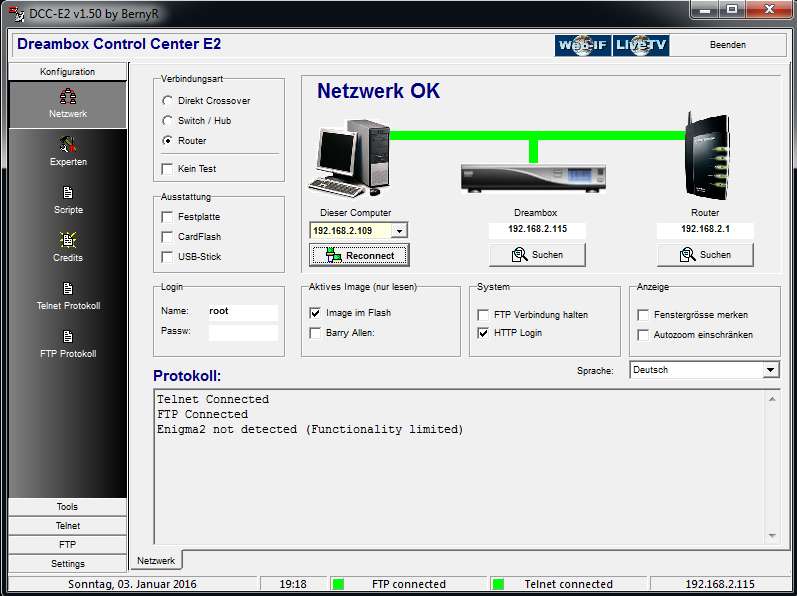Open the Settings sidebar section
The image size is (797, 596).
67,564
